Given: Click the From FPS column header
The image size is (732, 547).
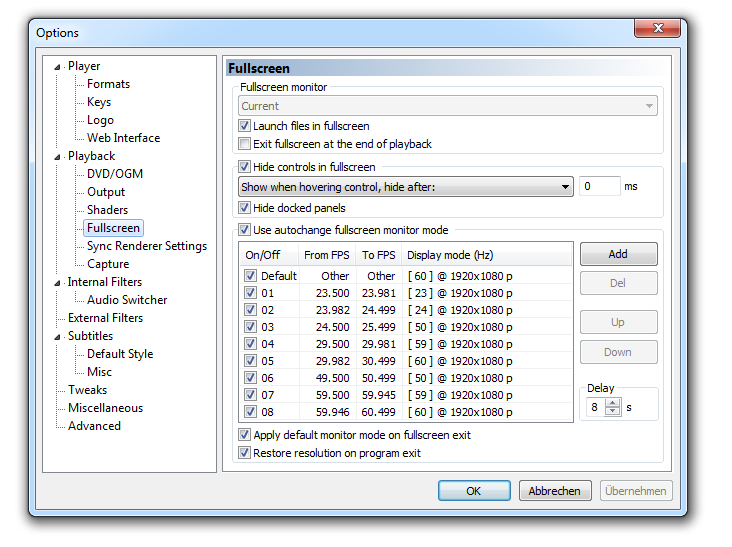Looking at the screenshot, I should pyautogui.click(x=327, y=255).
